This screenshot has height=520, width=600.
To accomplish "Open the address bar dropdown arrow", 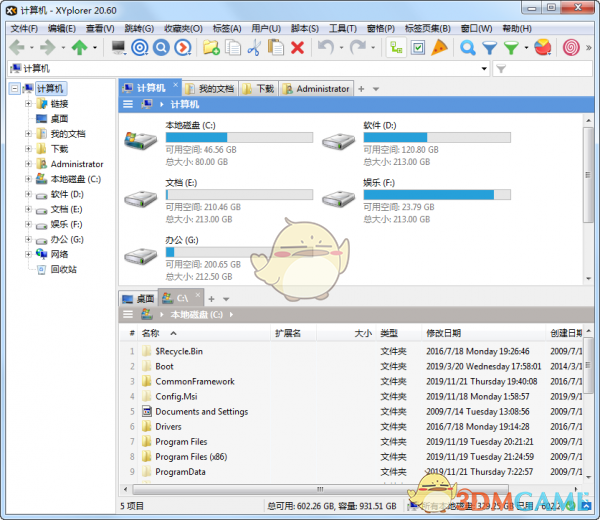I will tap(484, 69).
